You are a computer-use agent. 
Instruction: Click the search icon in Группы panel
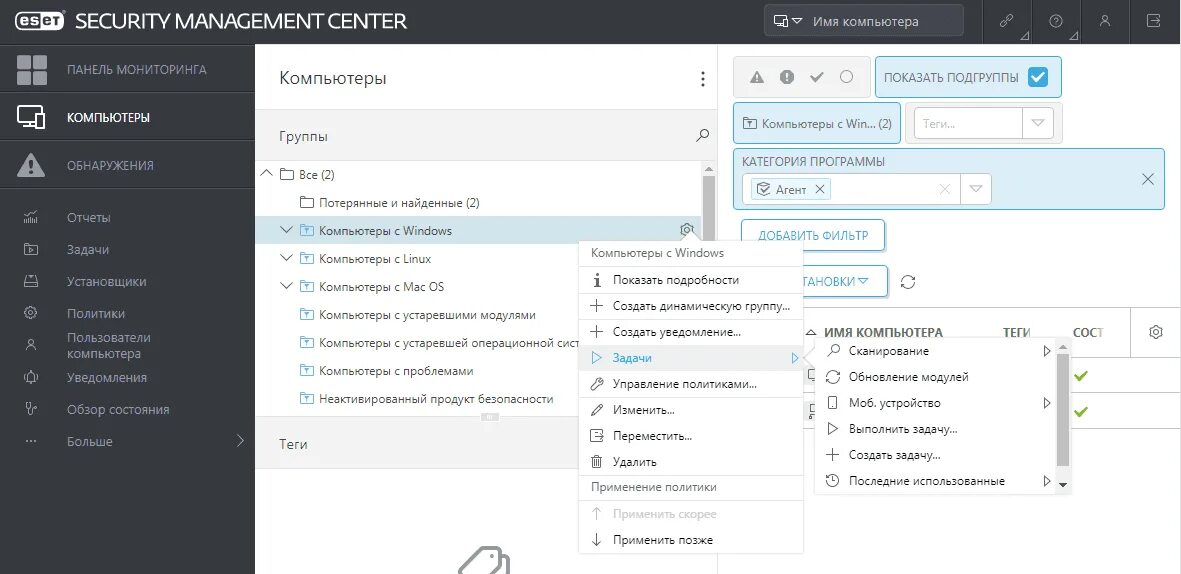(703, 136)
